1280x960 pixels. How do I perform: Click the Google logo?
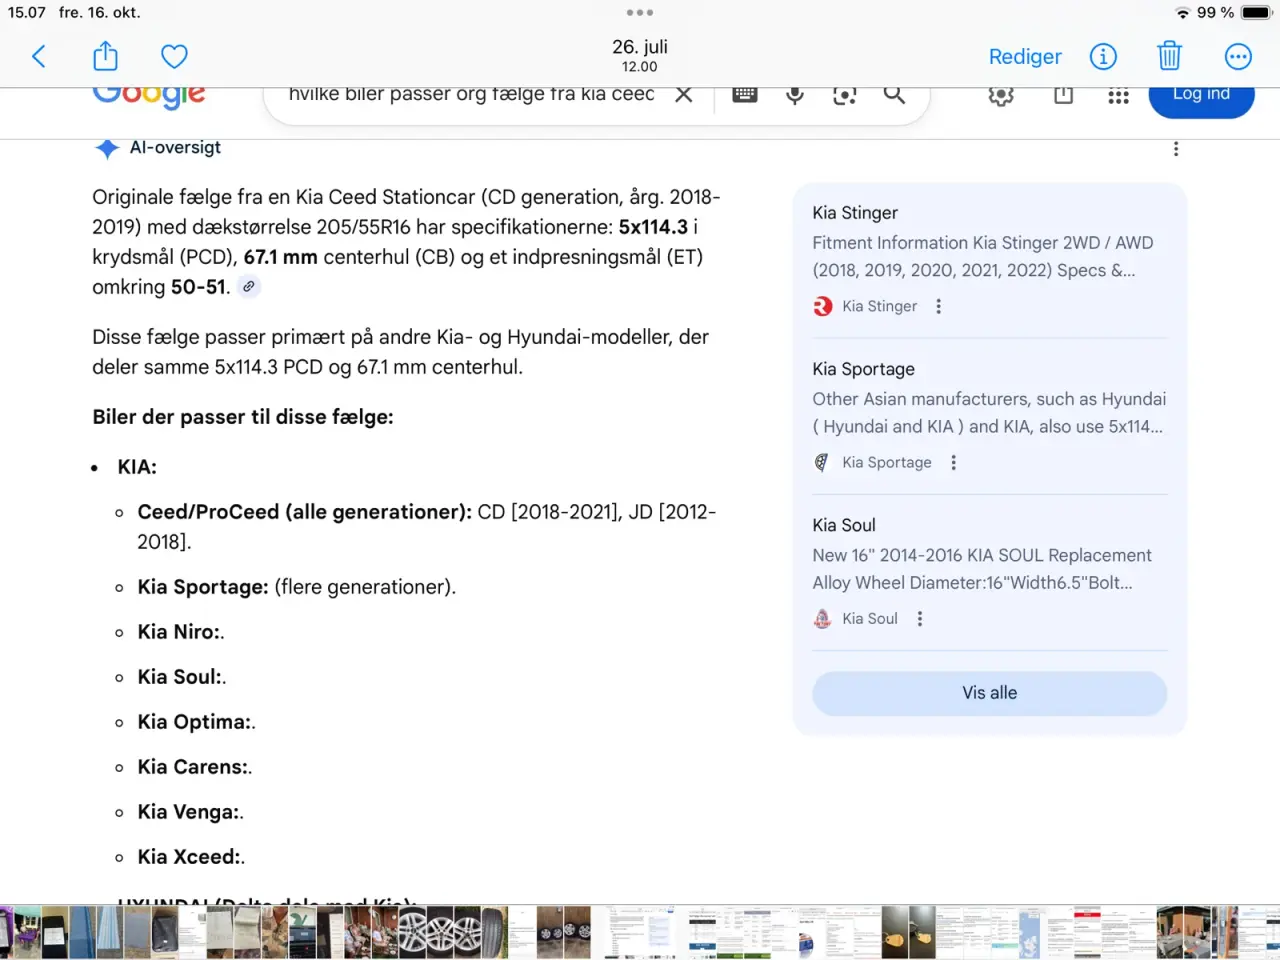(x=149, y=97)
